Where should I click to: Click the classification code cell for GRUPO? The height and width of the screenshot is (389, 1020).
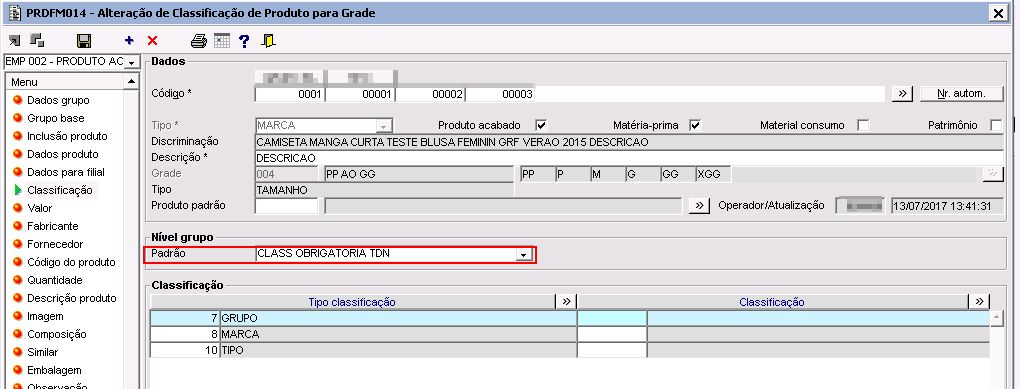612,318
